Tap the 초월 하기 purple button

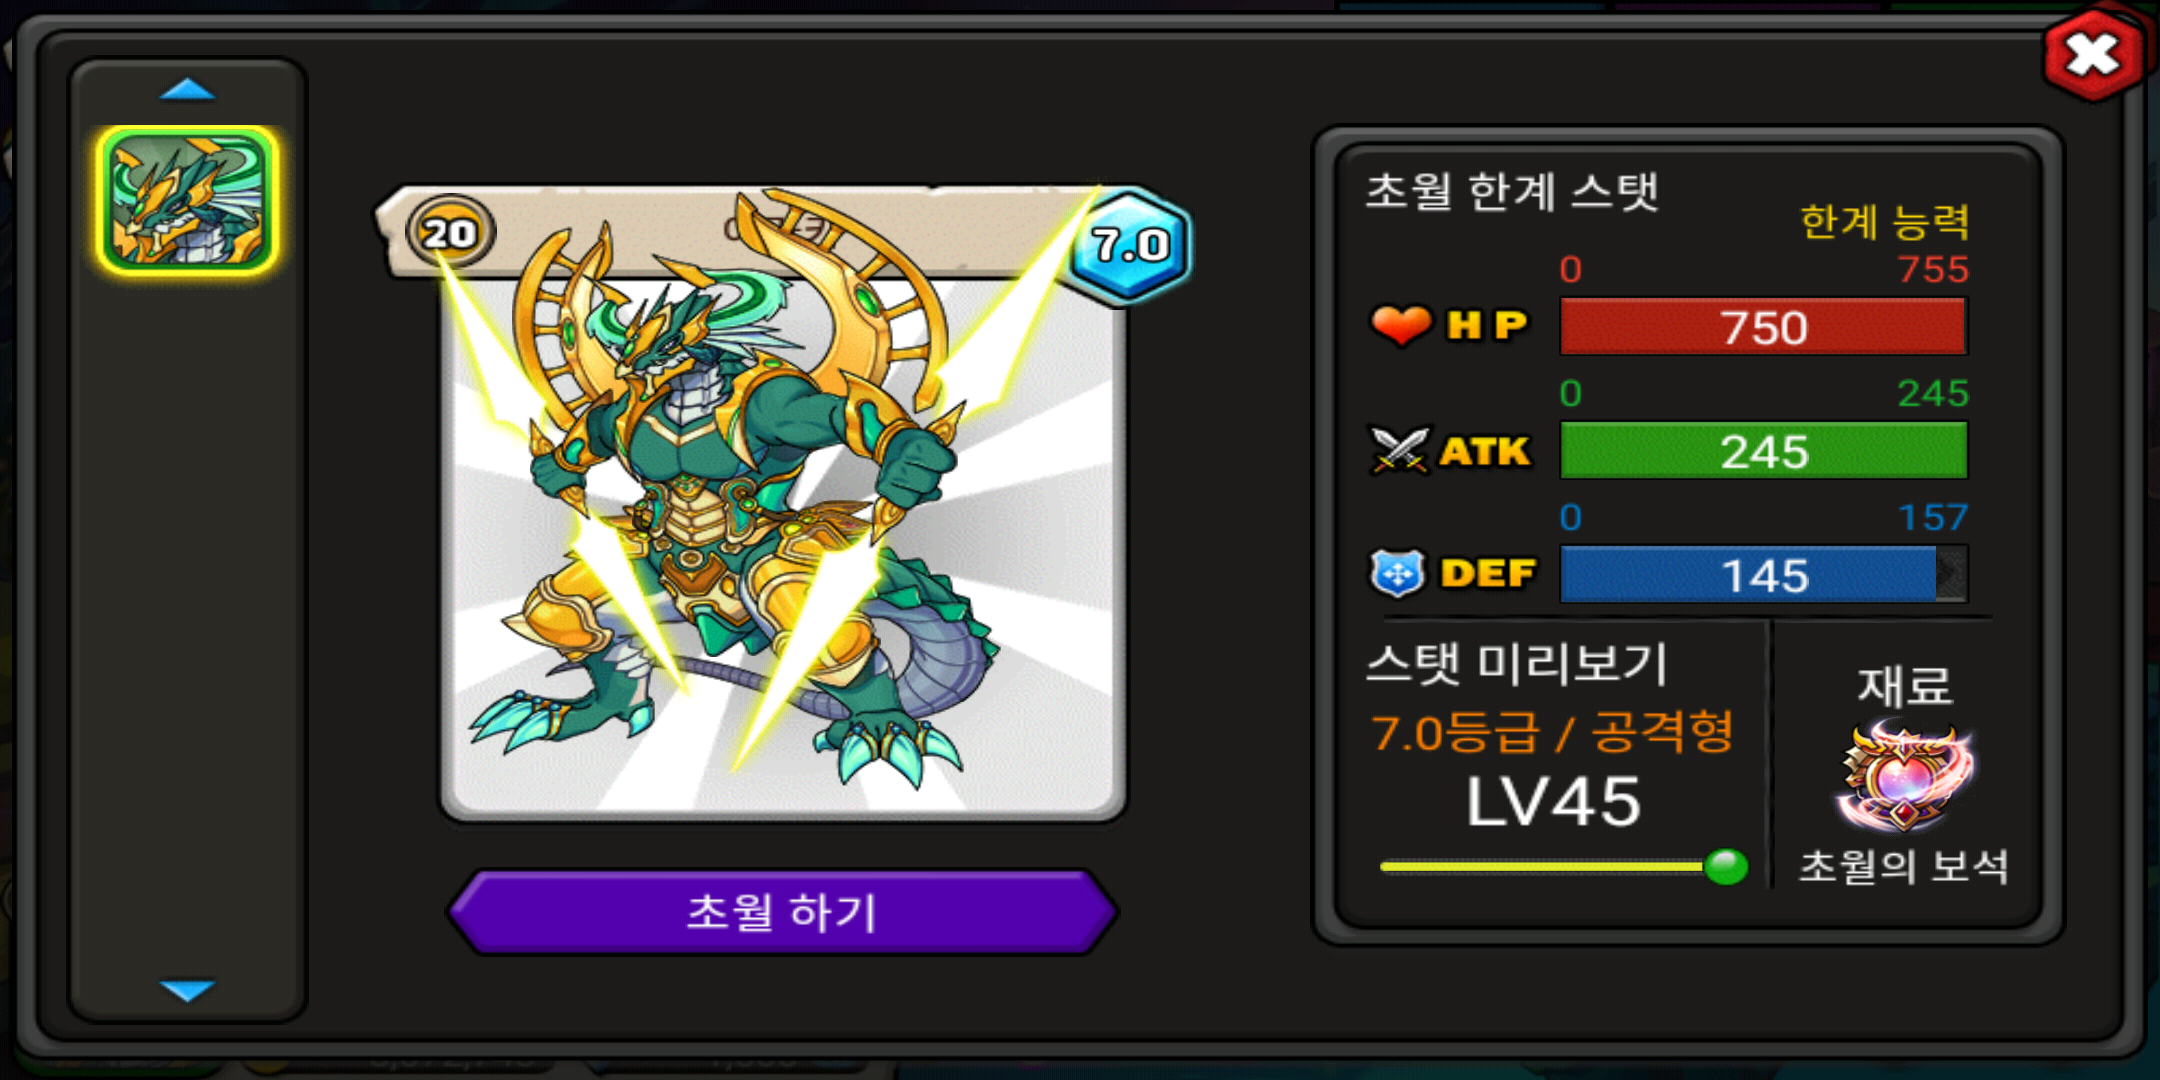[782, 912]
